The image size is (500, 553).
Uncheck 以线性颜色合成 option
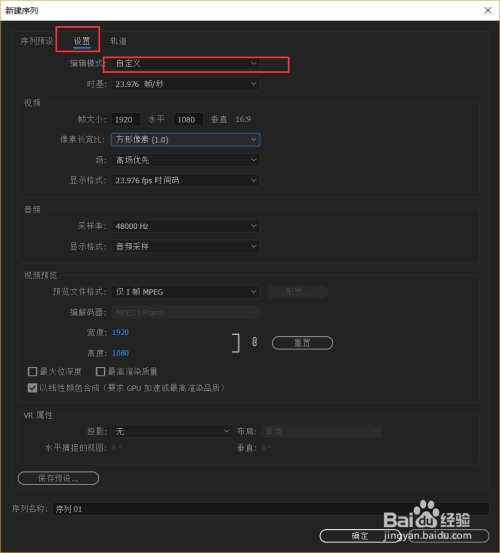[32, 388]
